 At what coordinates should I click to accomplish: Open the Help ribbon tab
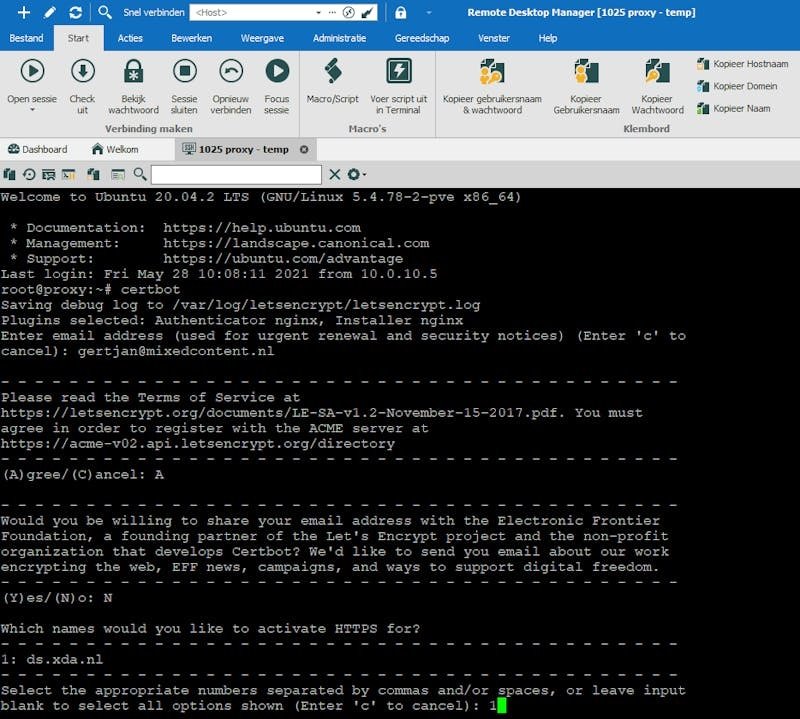(x=547, y=38)
